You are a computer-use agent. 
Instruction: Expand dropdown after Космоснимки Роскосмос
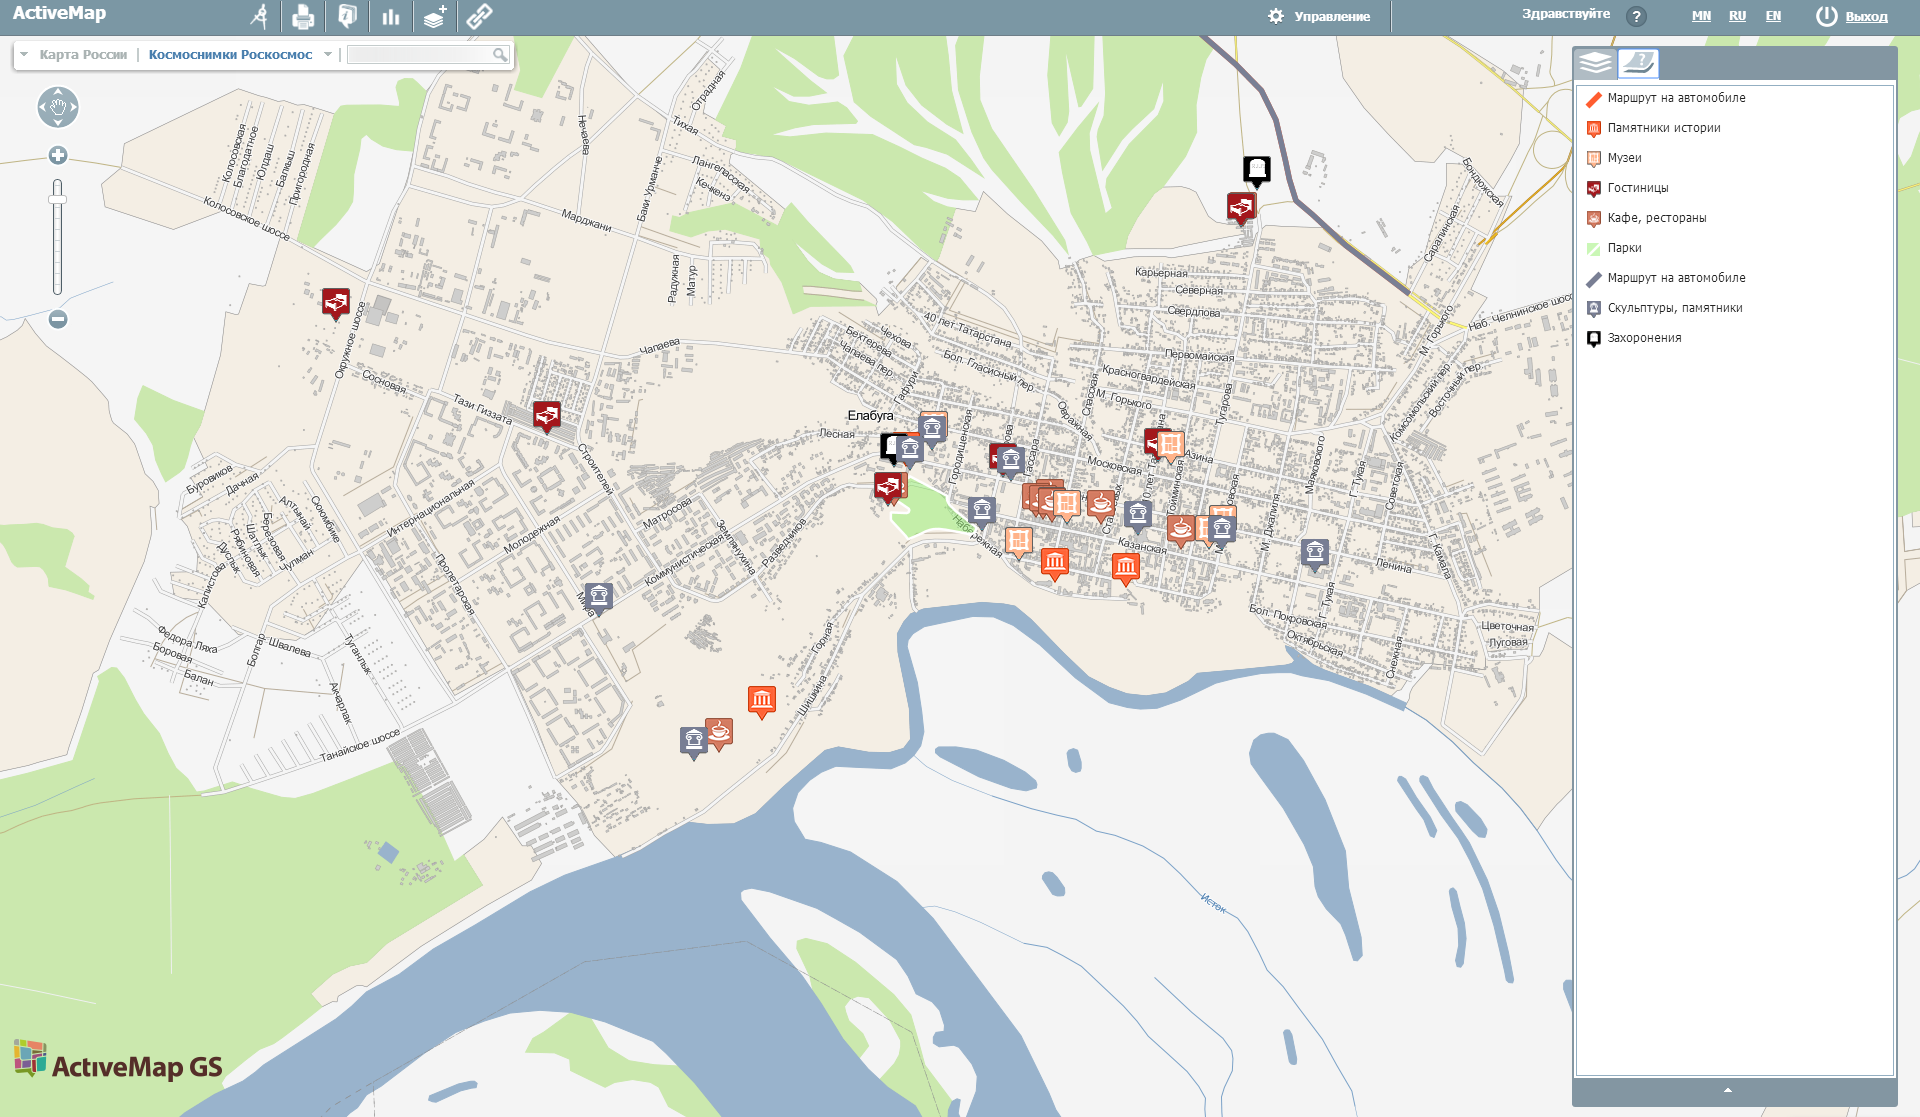[328, 55]
